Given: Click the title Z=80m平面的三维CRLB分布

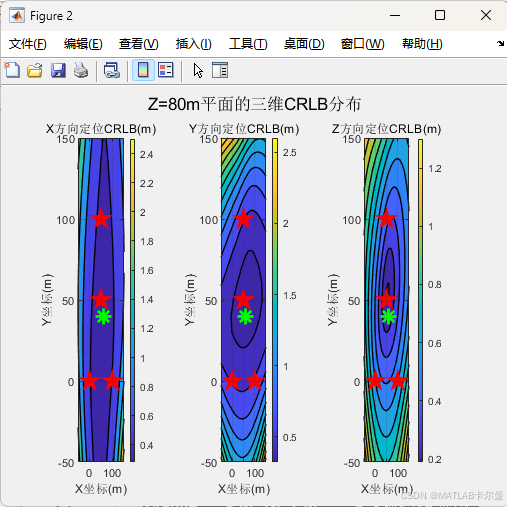Looking at the screenshot, I should coord(254,104).
